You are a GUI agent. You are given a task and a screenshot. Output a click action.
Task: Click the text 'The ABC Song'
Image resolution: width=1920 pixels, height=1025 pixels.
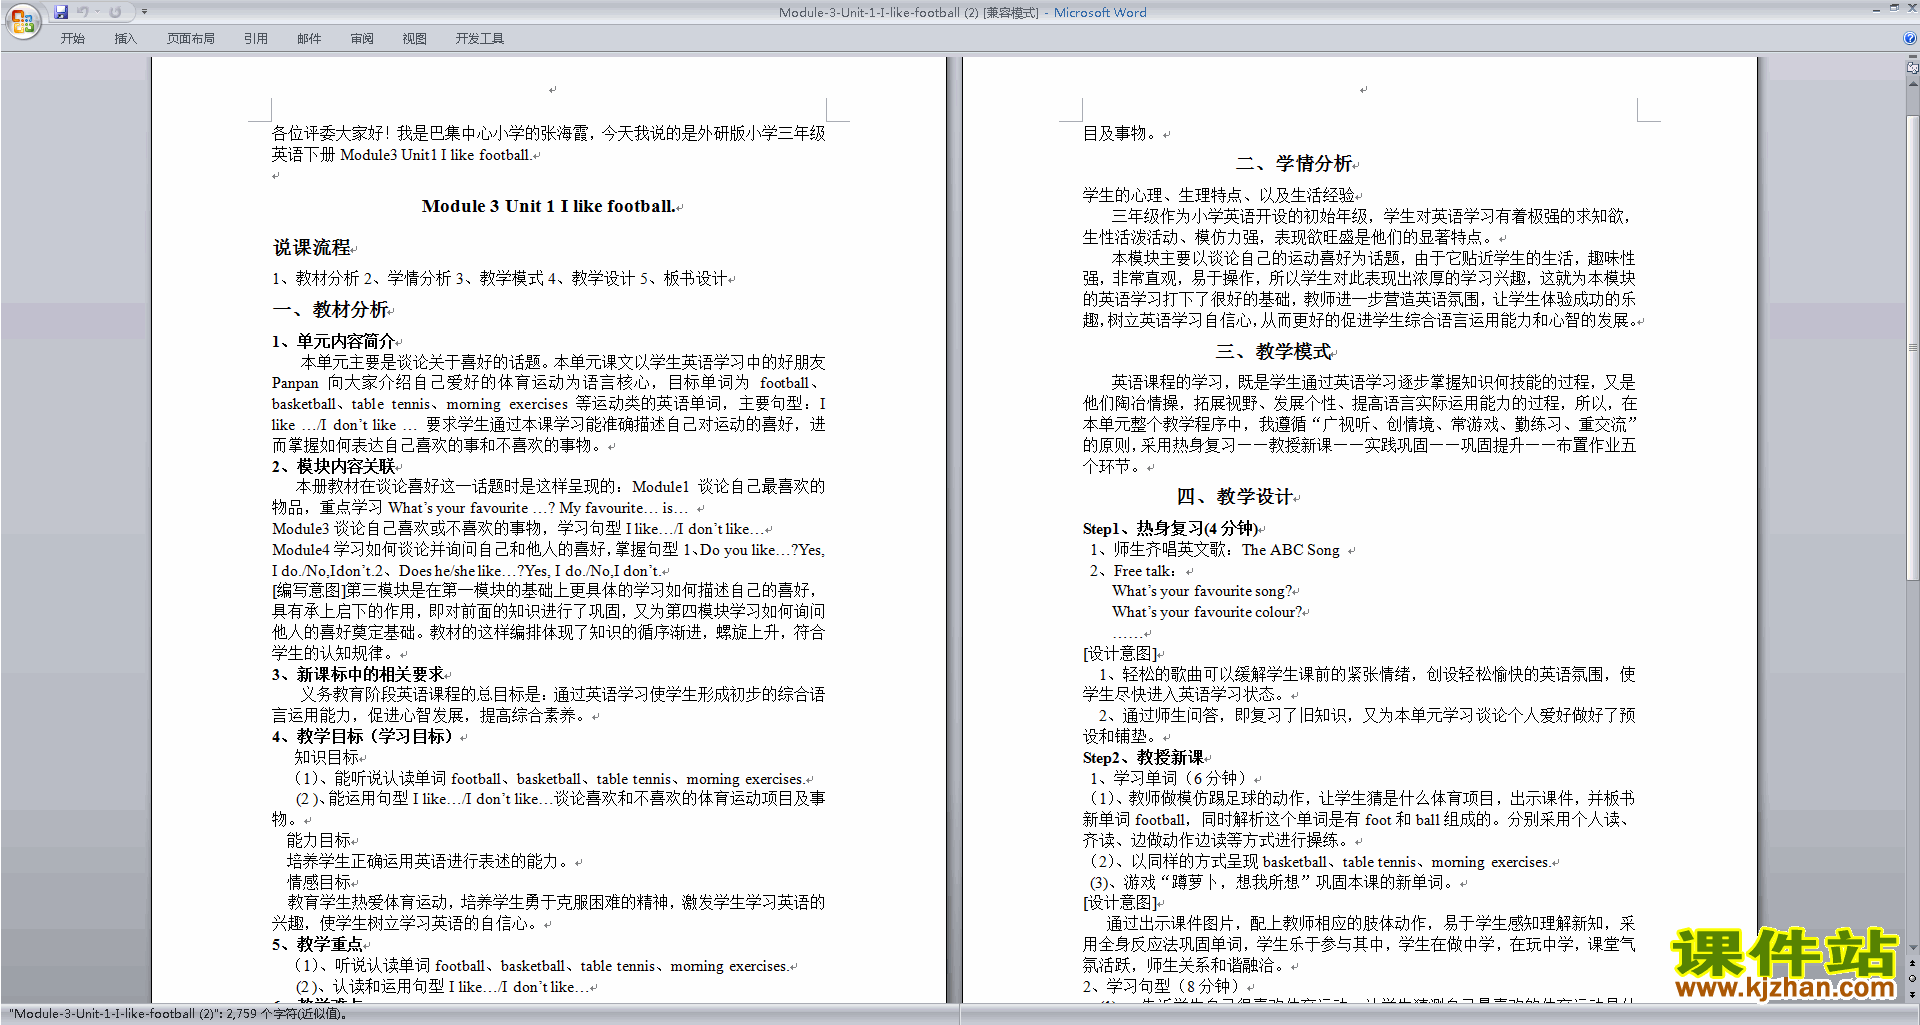(1290, 550)
